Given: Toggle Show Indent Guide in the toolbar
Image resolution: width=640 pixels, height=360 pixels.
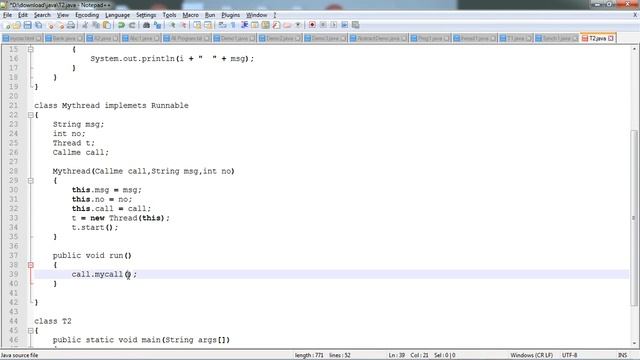Looking at the screenshot, I should point(244,25).
